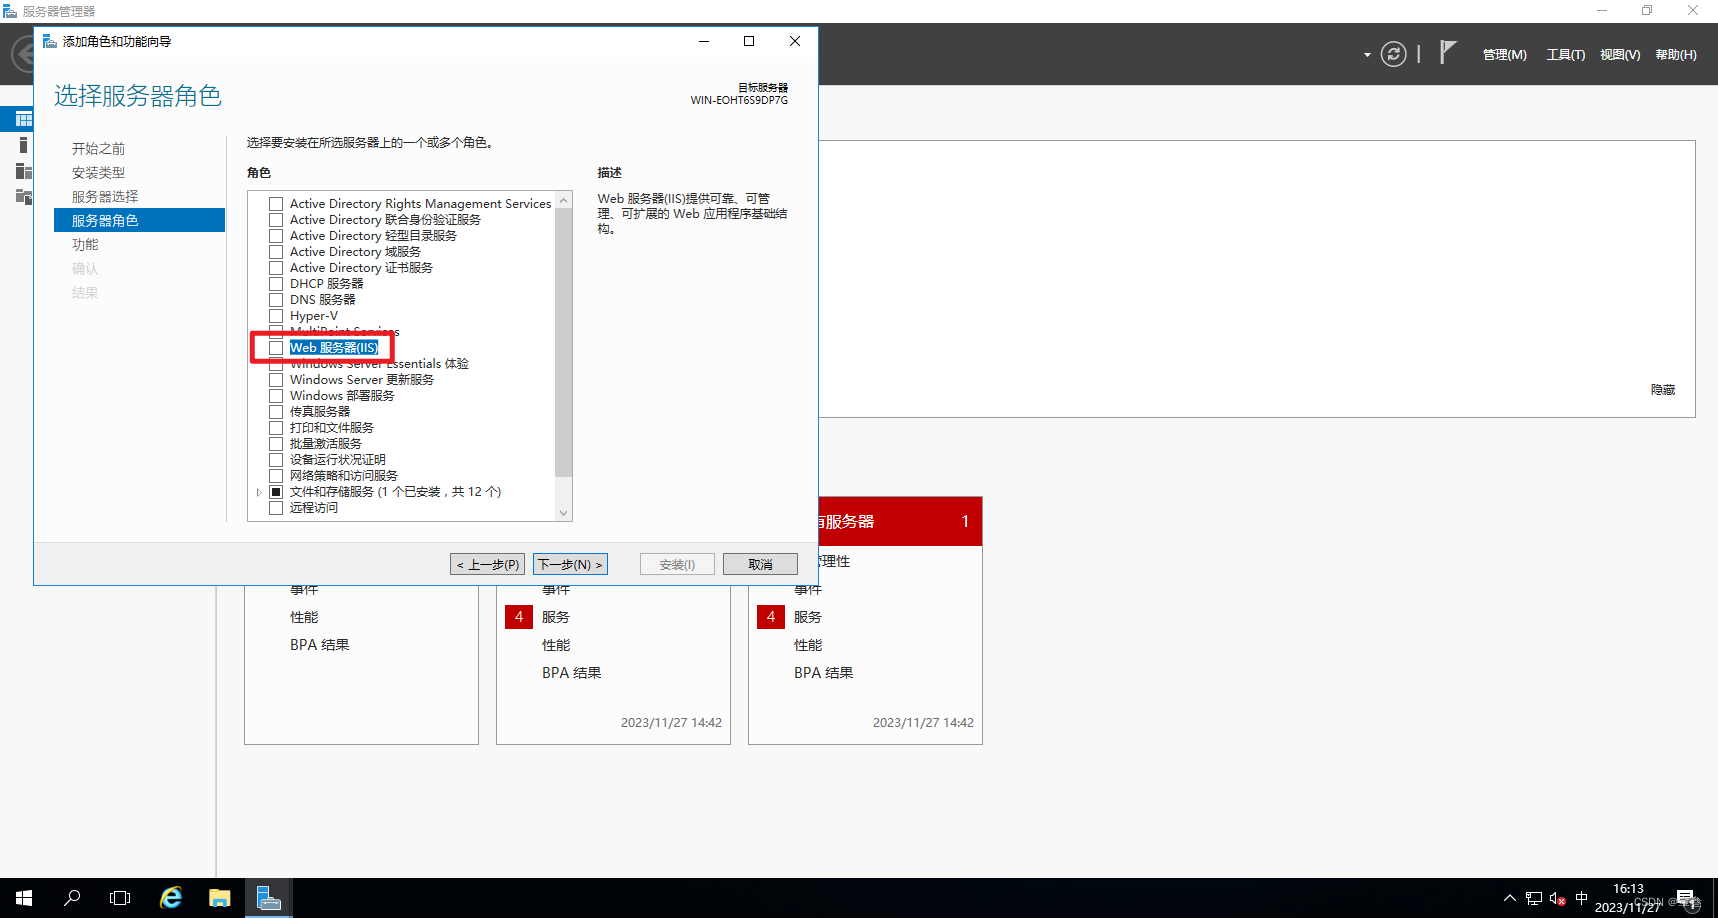Check Active Directory 联合身份验证服务 role
The image size is (1718, 918).
point(276,220)
